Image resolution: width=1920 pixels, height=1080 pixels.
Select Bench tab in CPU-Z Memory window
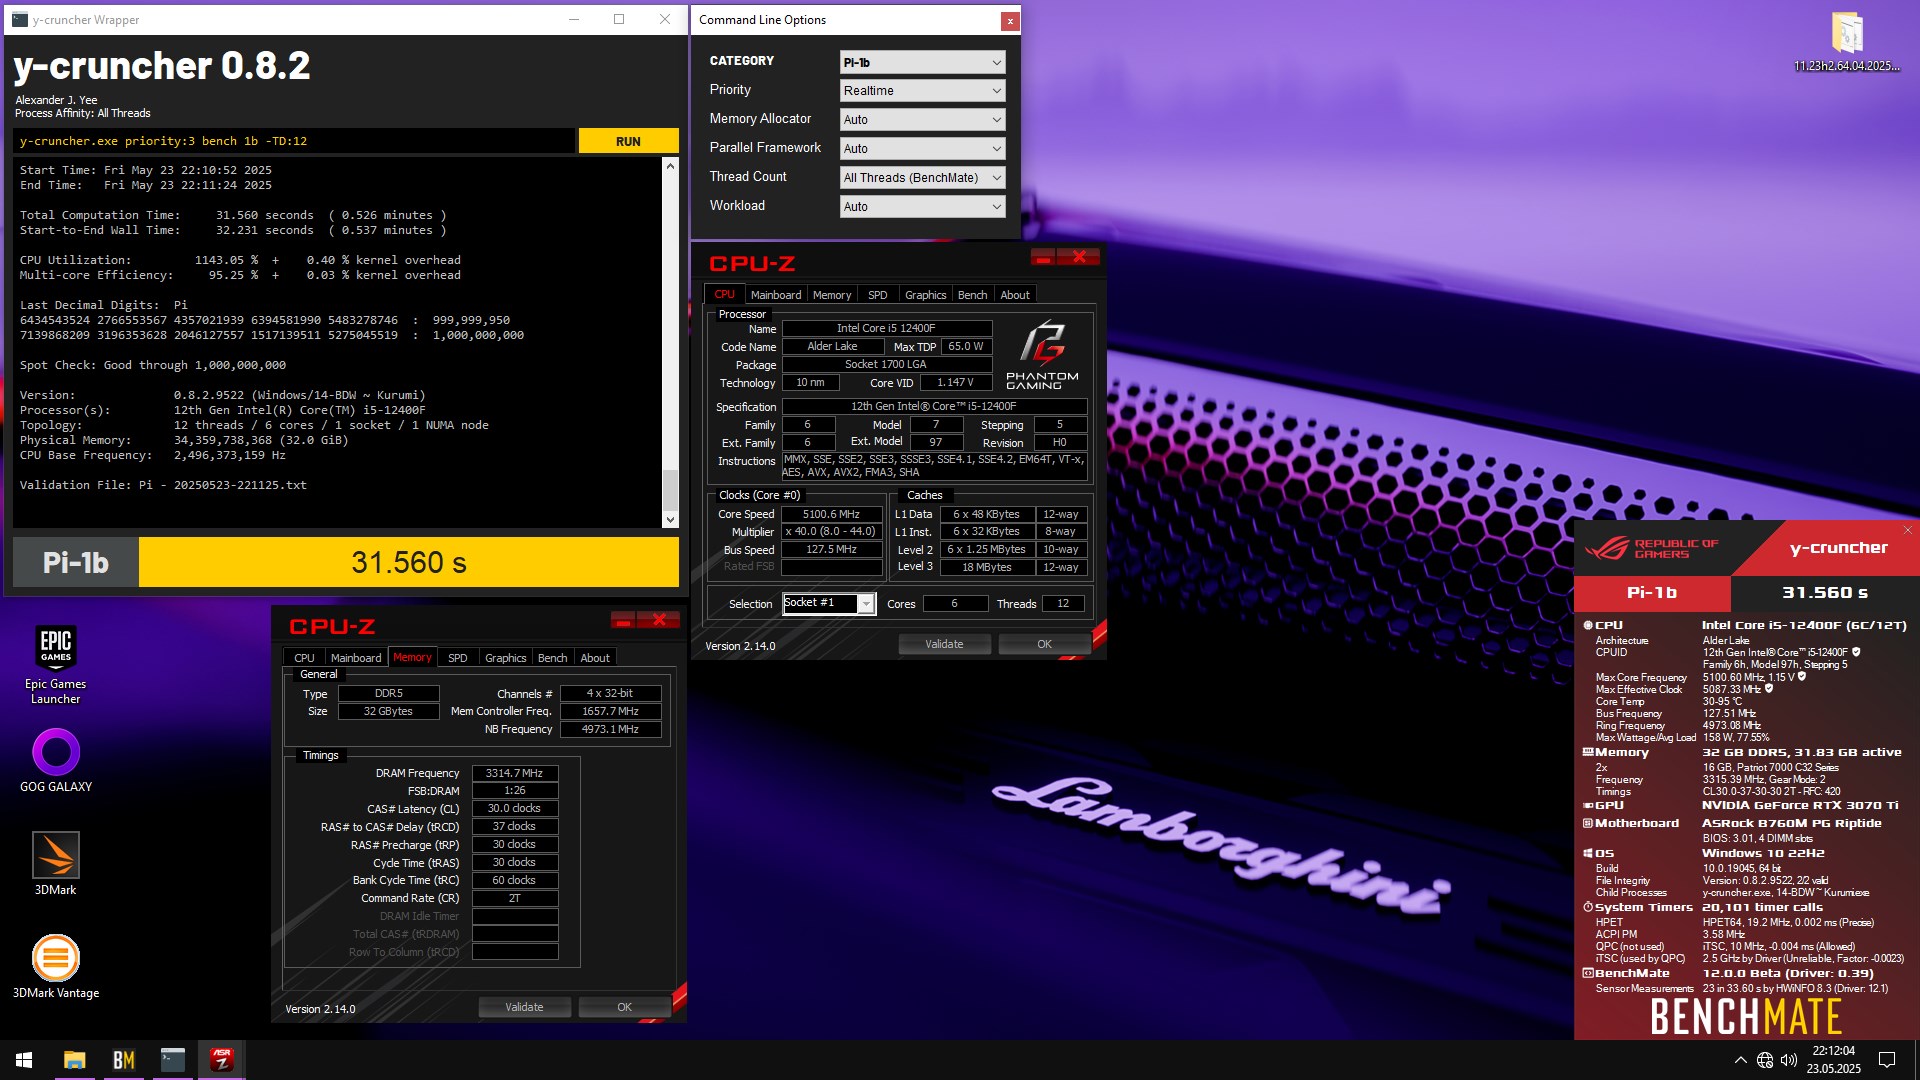point(552,658)
